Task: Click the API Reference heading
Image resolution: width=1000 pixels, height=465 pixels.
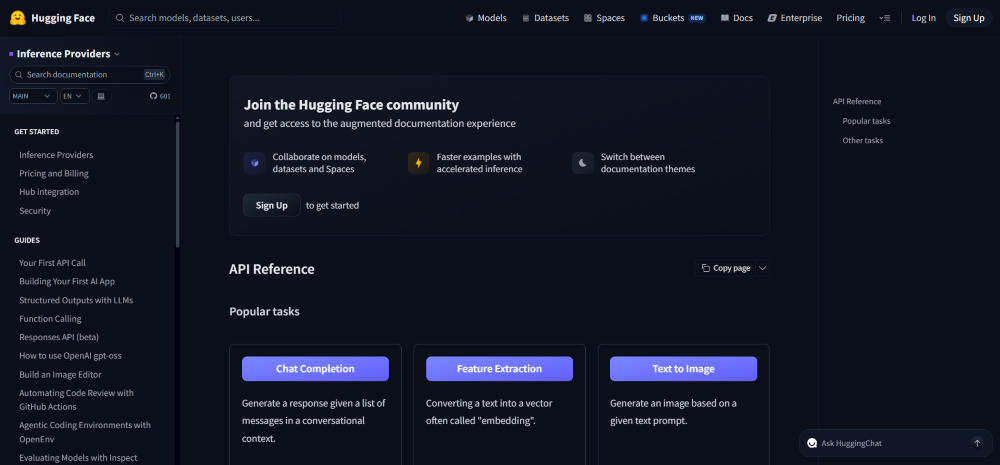Action: [x=272, y=269]
